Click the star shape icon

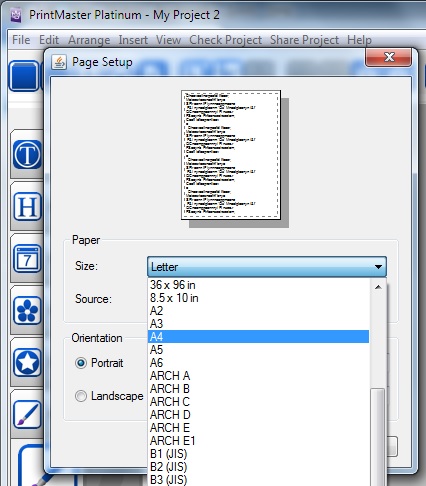(x=27, y=363)
